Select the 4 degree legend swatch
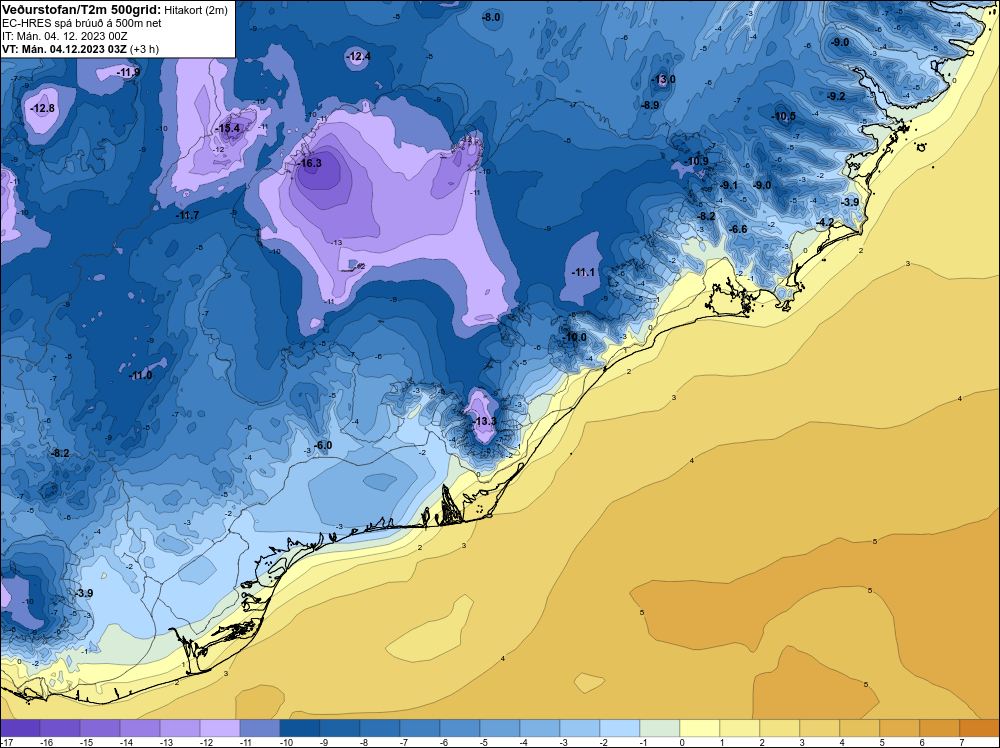Image resolution: width=1000 pixels, height=748 pixels. coord(860,728)
